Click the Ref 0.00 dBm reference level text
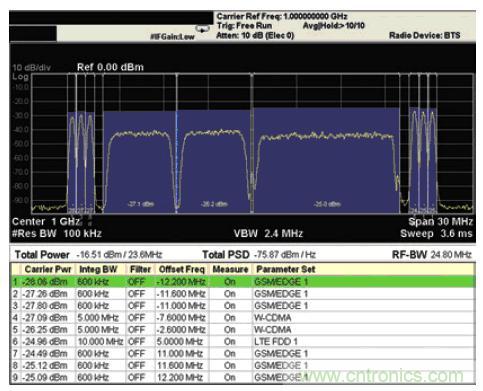 point(110,67)
